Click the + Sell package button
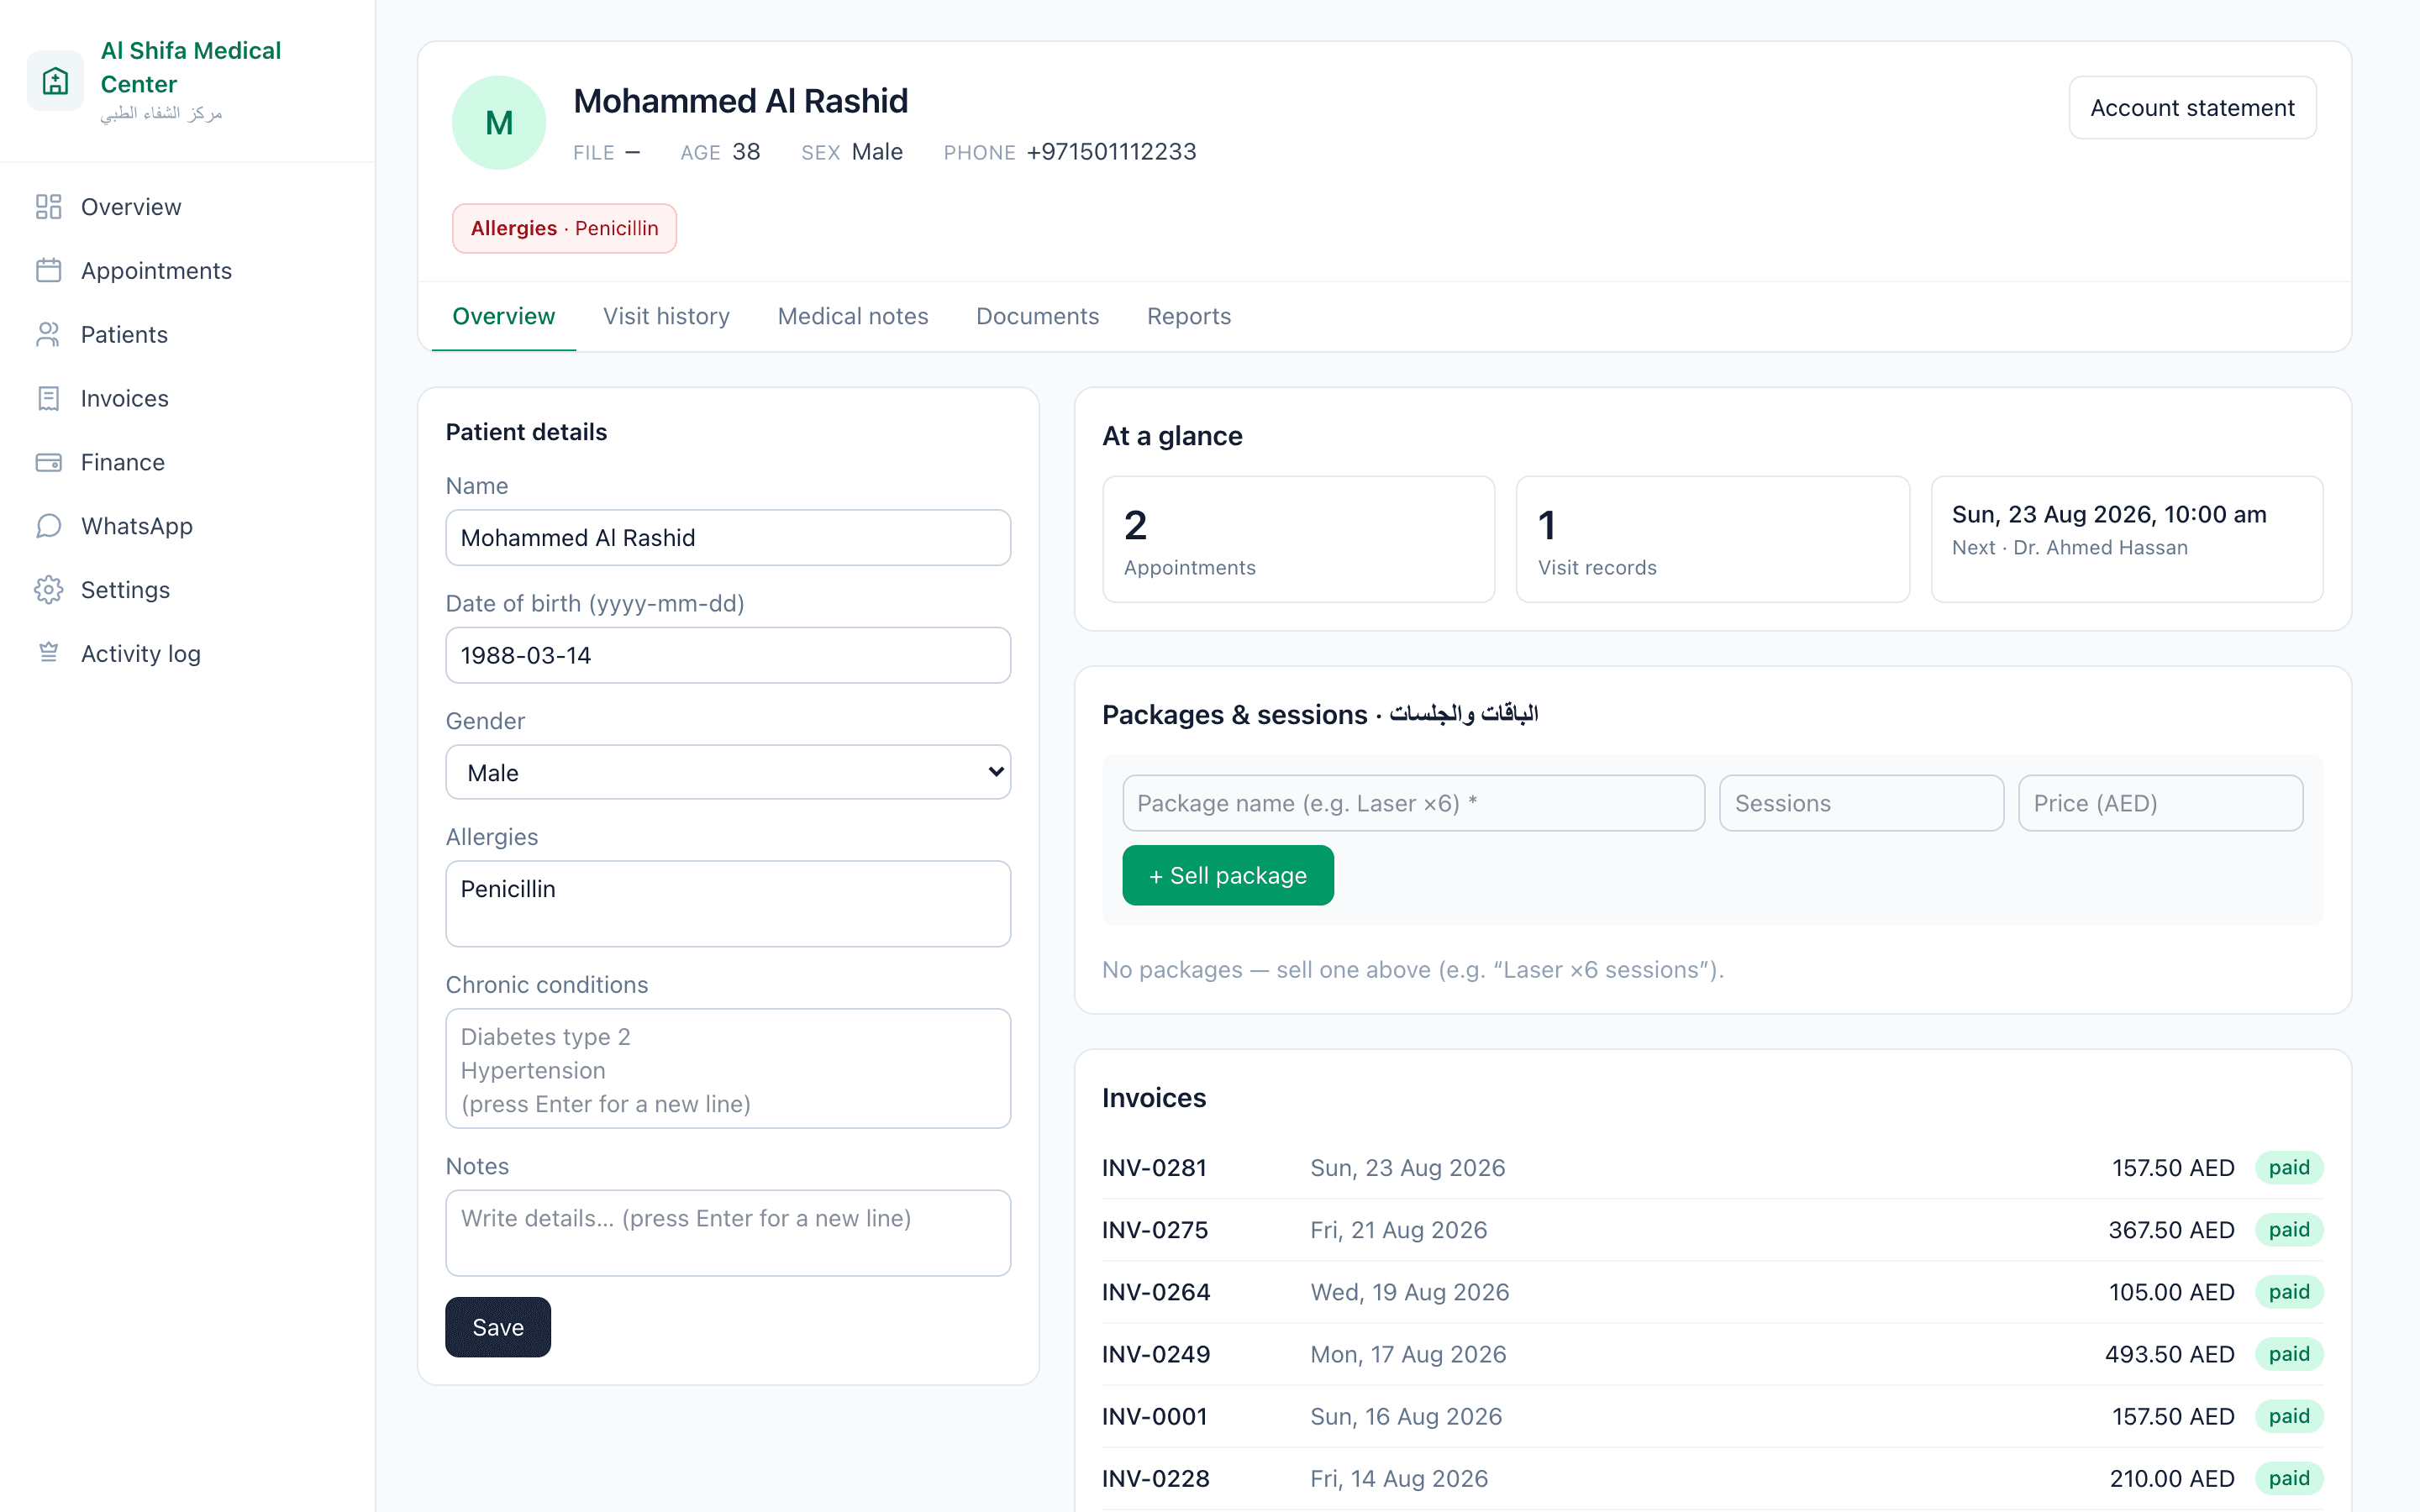This screenshot has height=1512, width=2420. pos(1228,875)
